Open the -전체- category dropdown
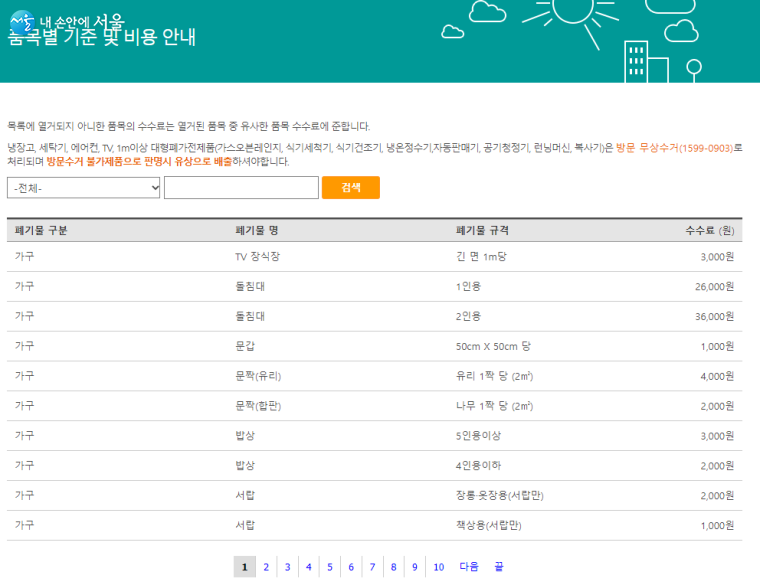This screenshot has height=585, width=760. (x=84, y=188)
